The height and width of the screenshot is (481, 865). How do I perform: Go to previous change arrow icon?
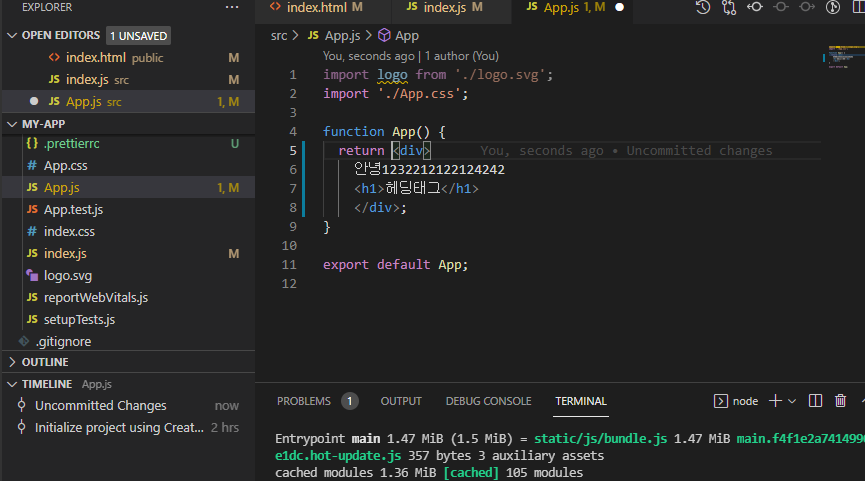point(754,7)
